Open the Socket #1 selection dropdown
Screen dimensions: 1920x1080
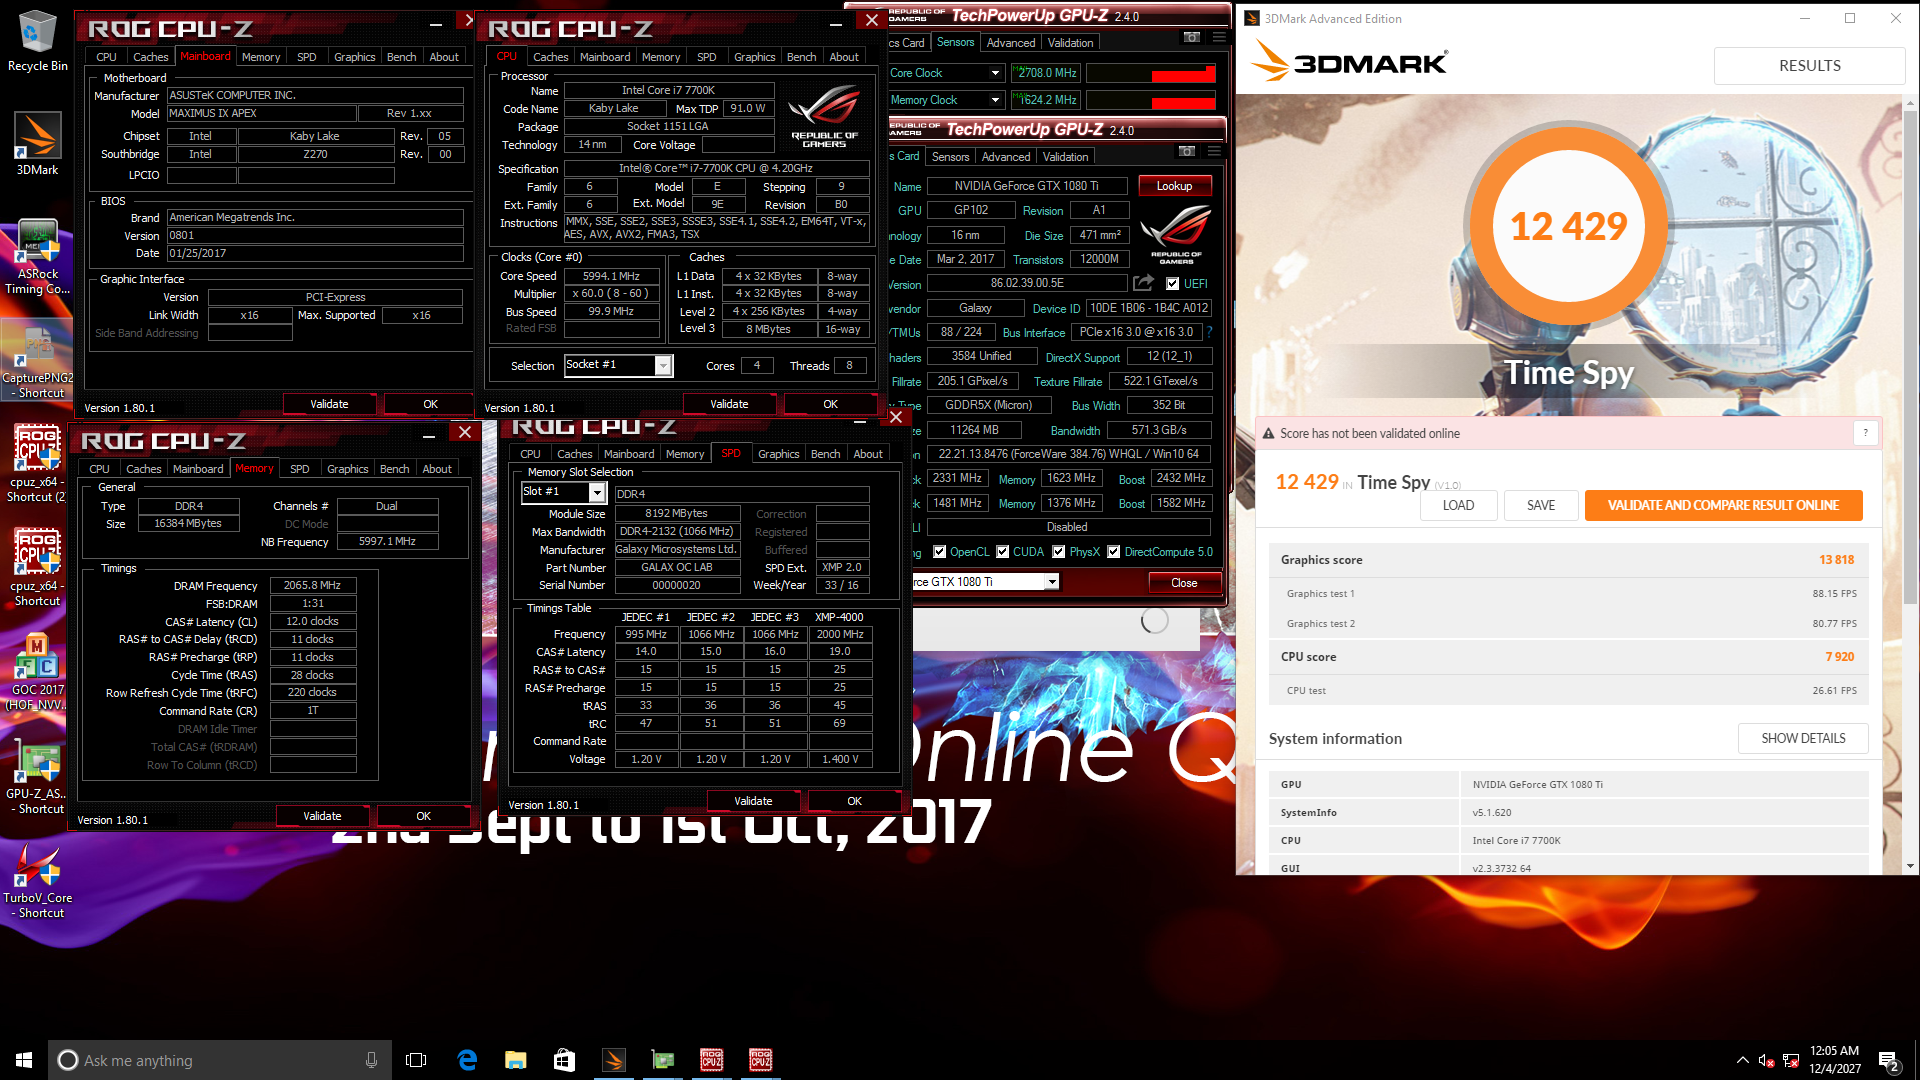pos(662,366)
